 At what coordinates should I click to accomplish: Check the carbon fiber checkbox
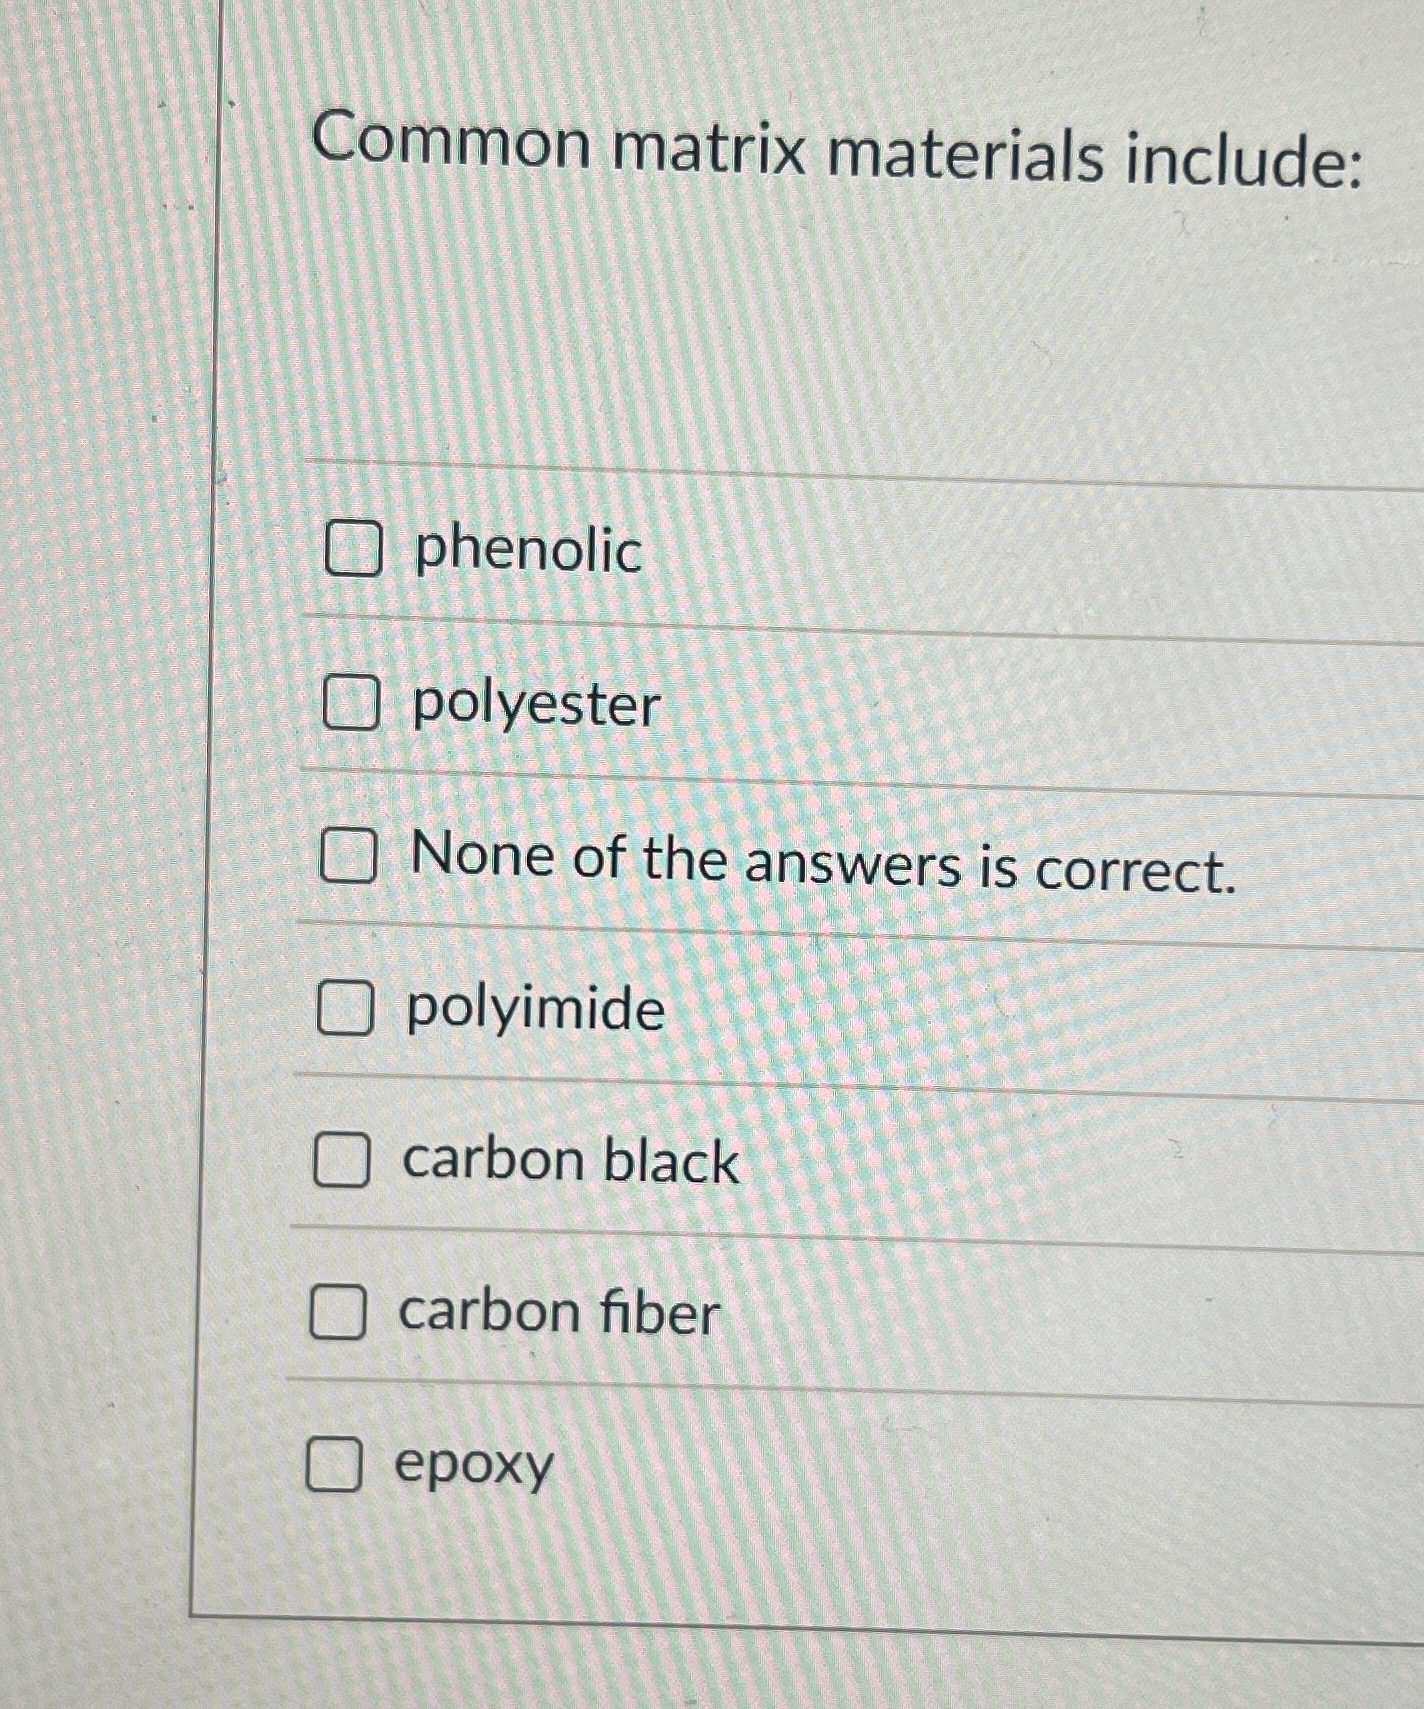tap(338, 1312)
